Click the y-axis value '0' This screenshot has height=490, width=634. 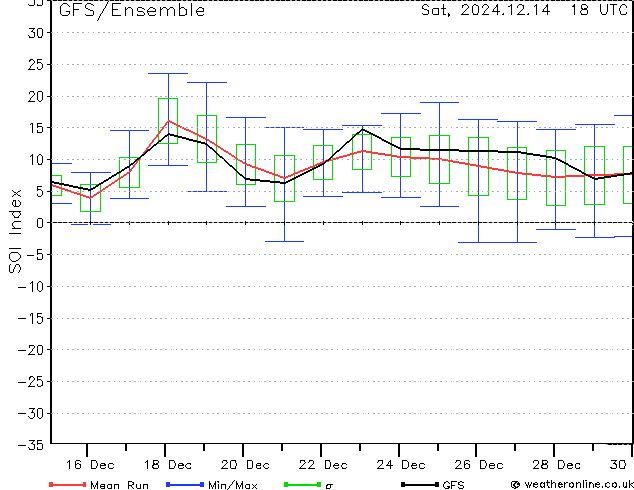(40, 223)
